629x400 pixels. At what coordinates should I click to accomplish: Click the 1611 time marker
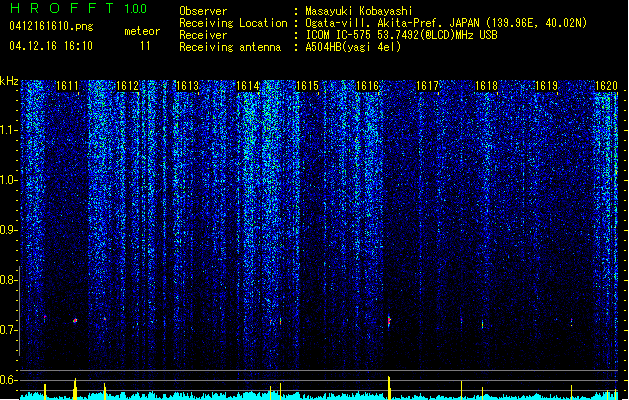point(67,85)
